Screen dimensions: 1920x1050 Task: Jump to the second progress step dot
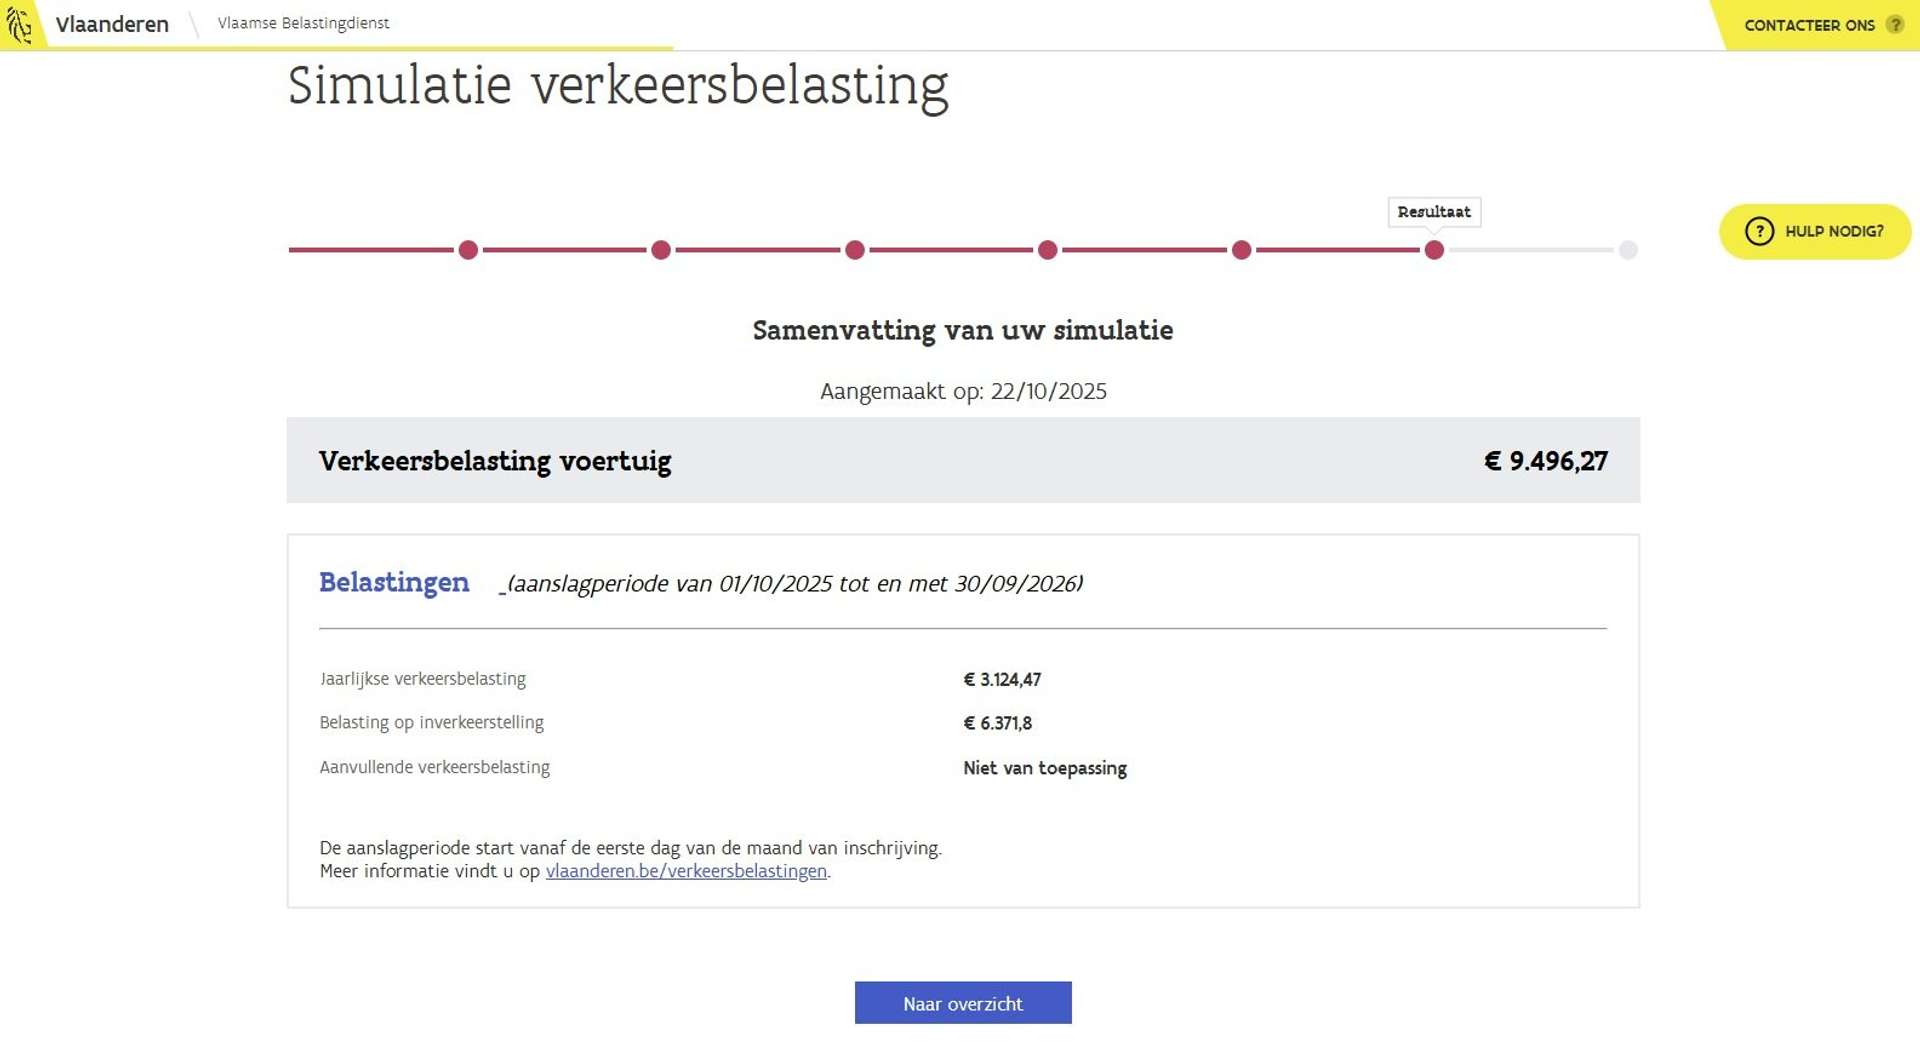pyautogui.click(x=661, y=250)
